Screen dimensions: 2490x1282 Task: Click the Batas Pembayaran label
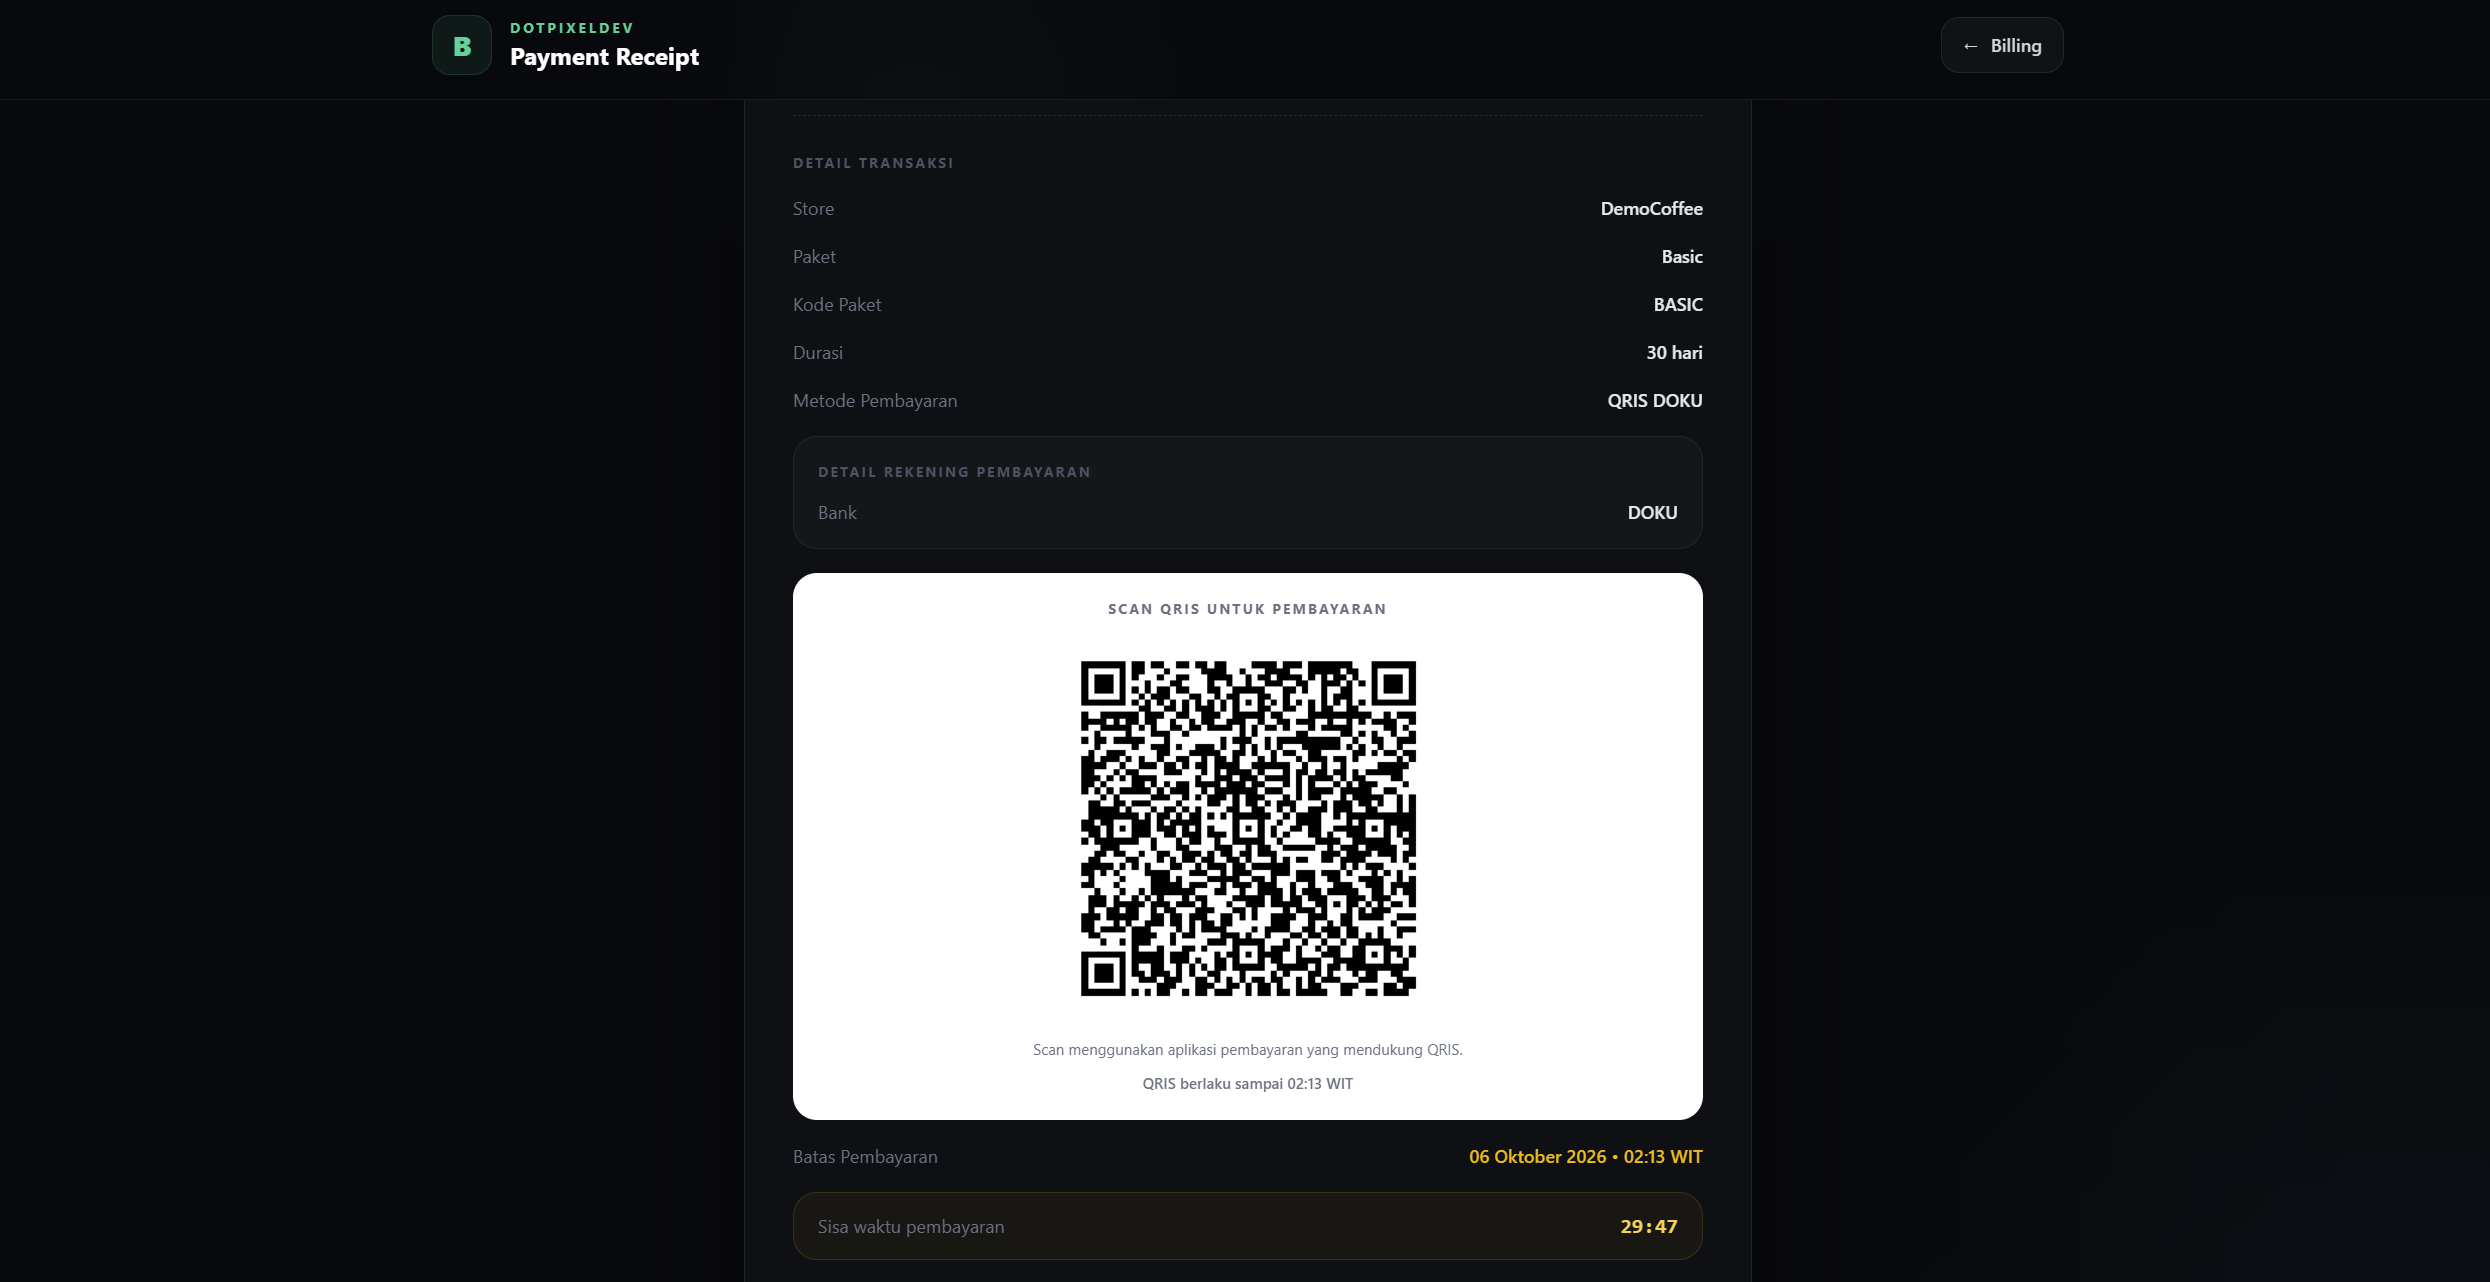[865, 1157]
